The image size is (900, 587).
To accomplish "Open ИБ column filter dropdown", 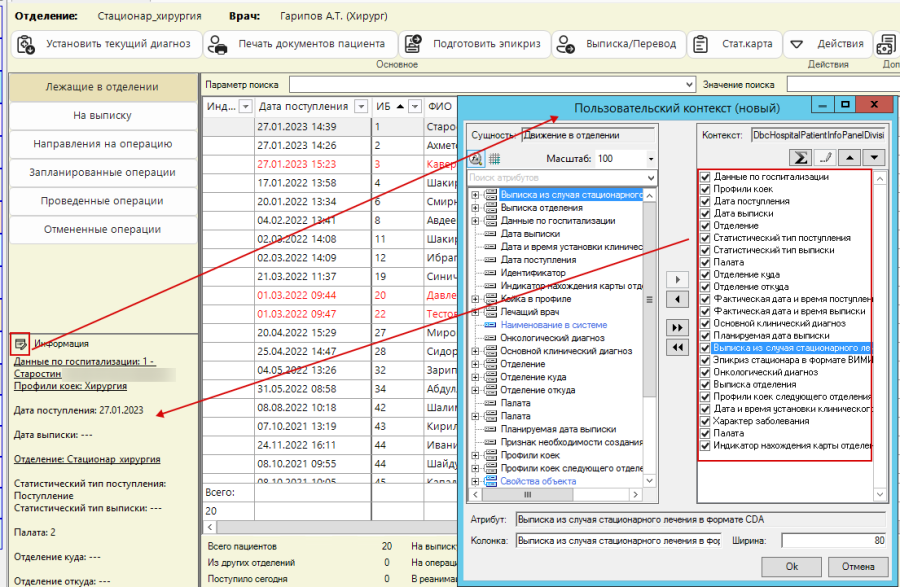I will tap(415, 106).
